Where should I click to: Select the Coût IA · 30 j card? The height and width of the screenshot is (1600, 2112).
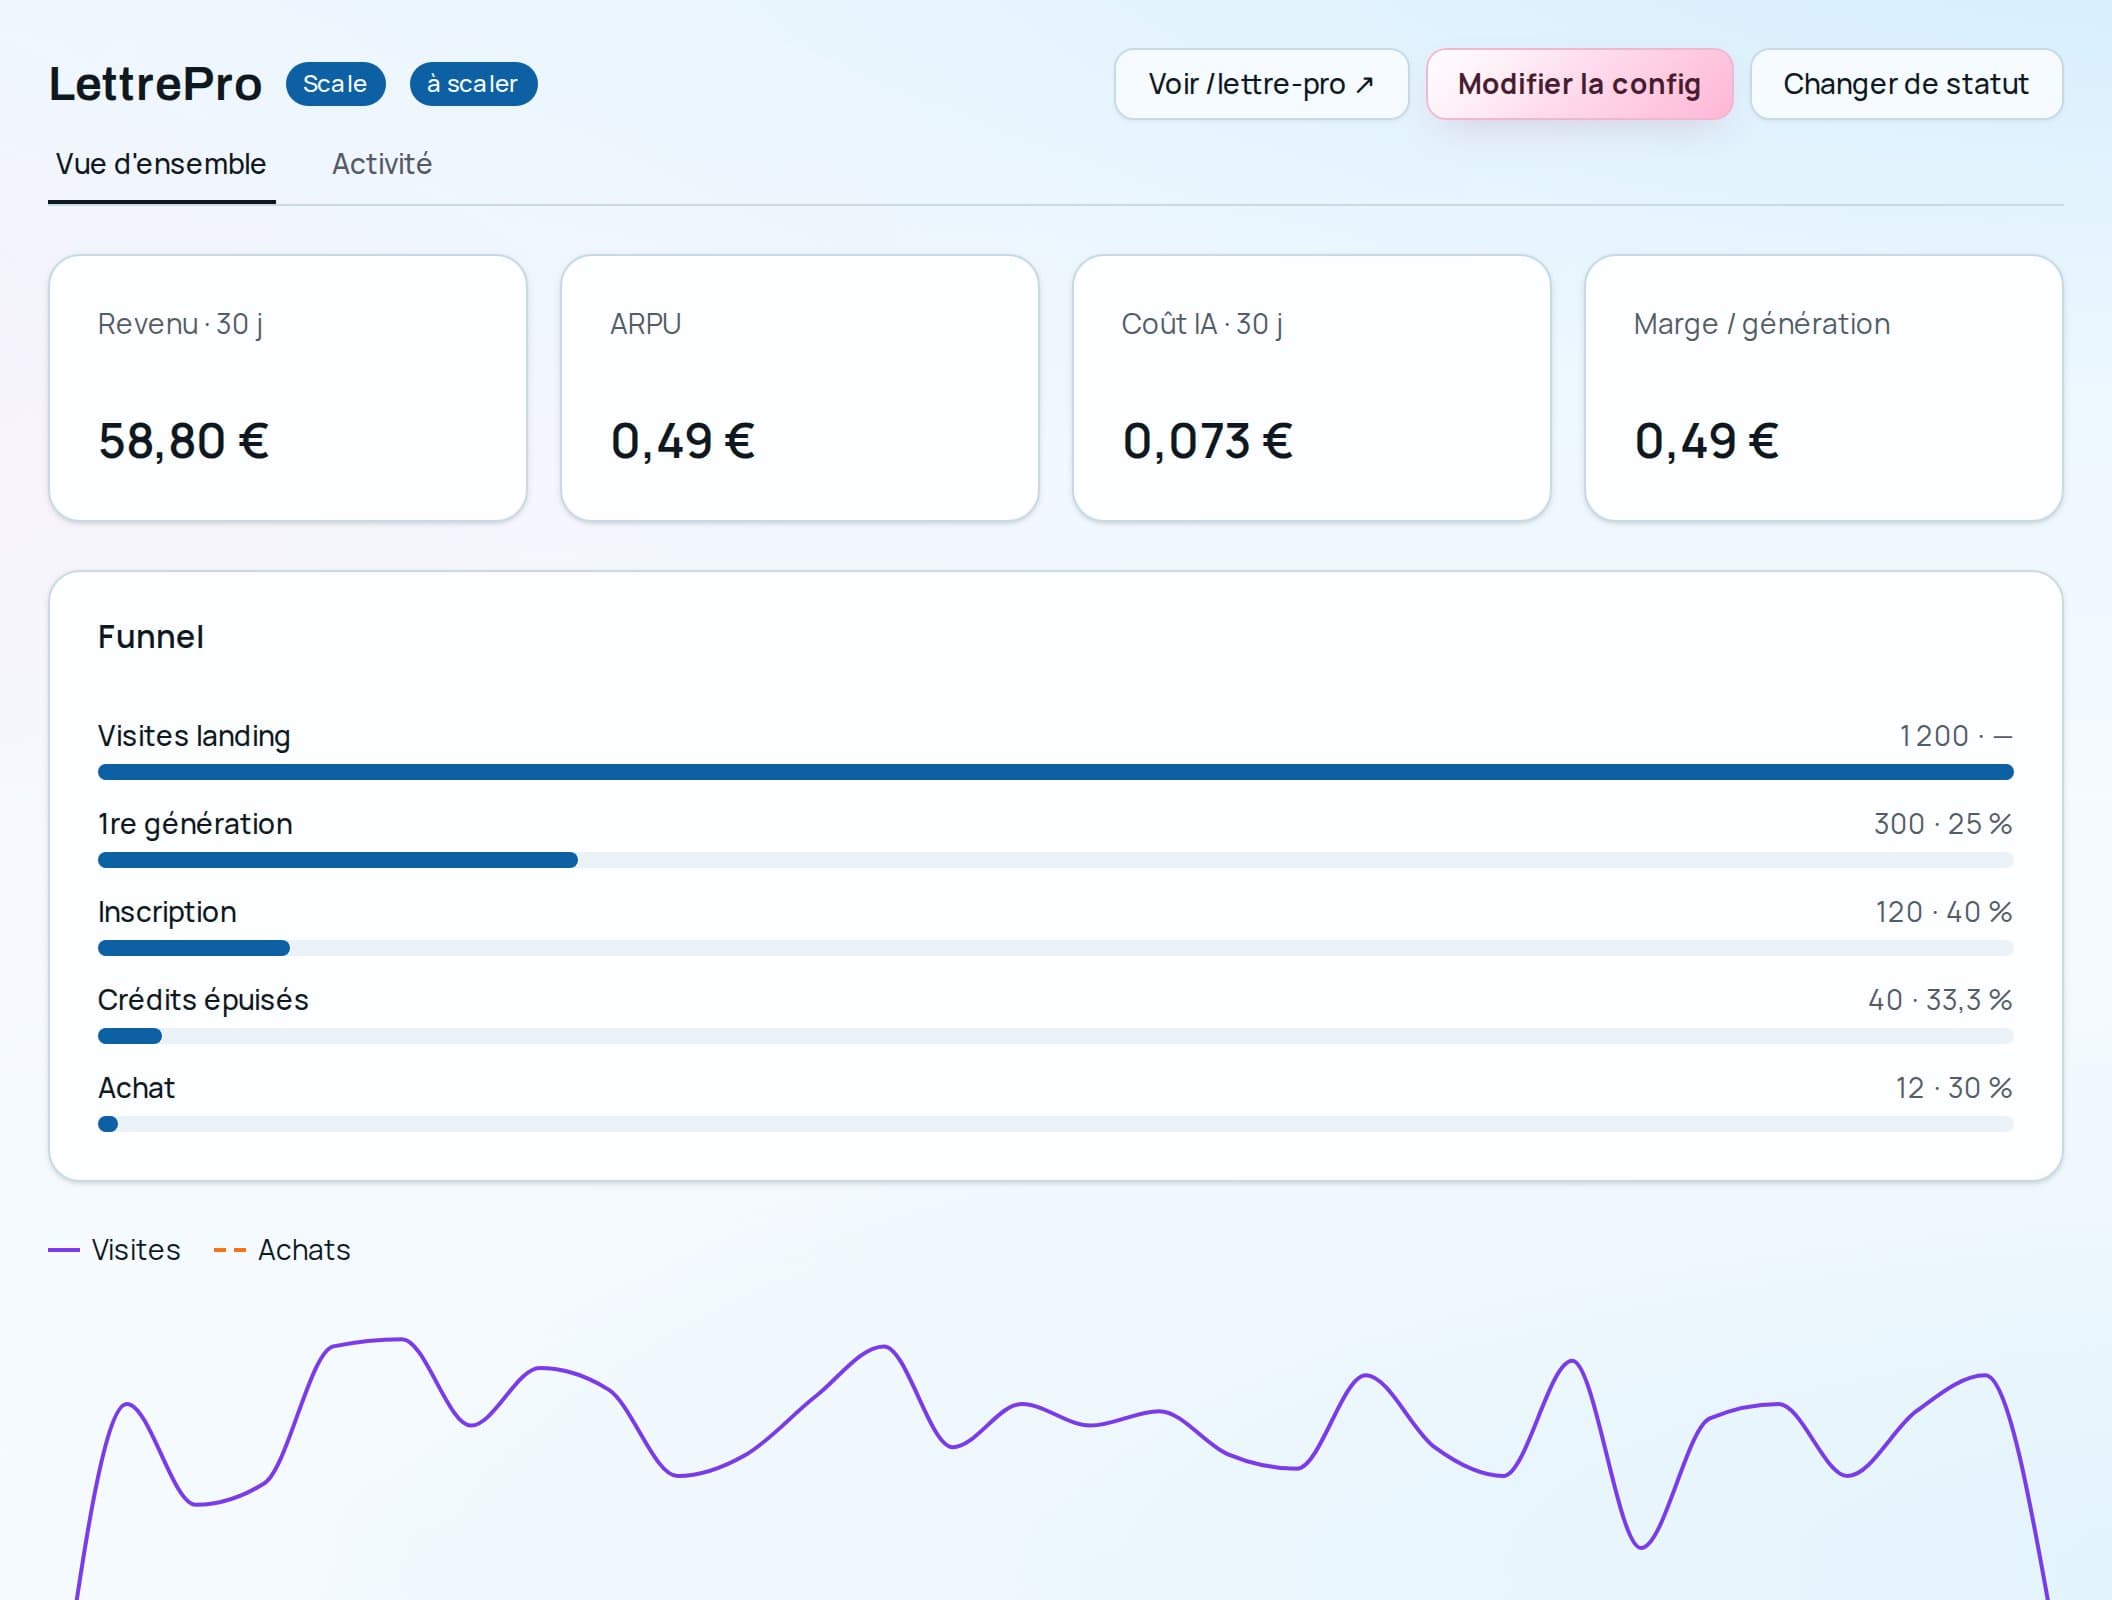(x=1311, y=388)
